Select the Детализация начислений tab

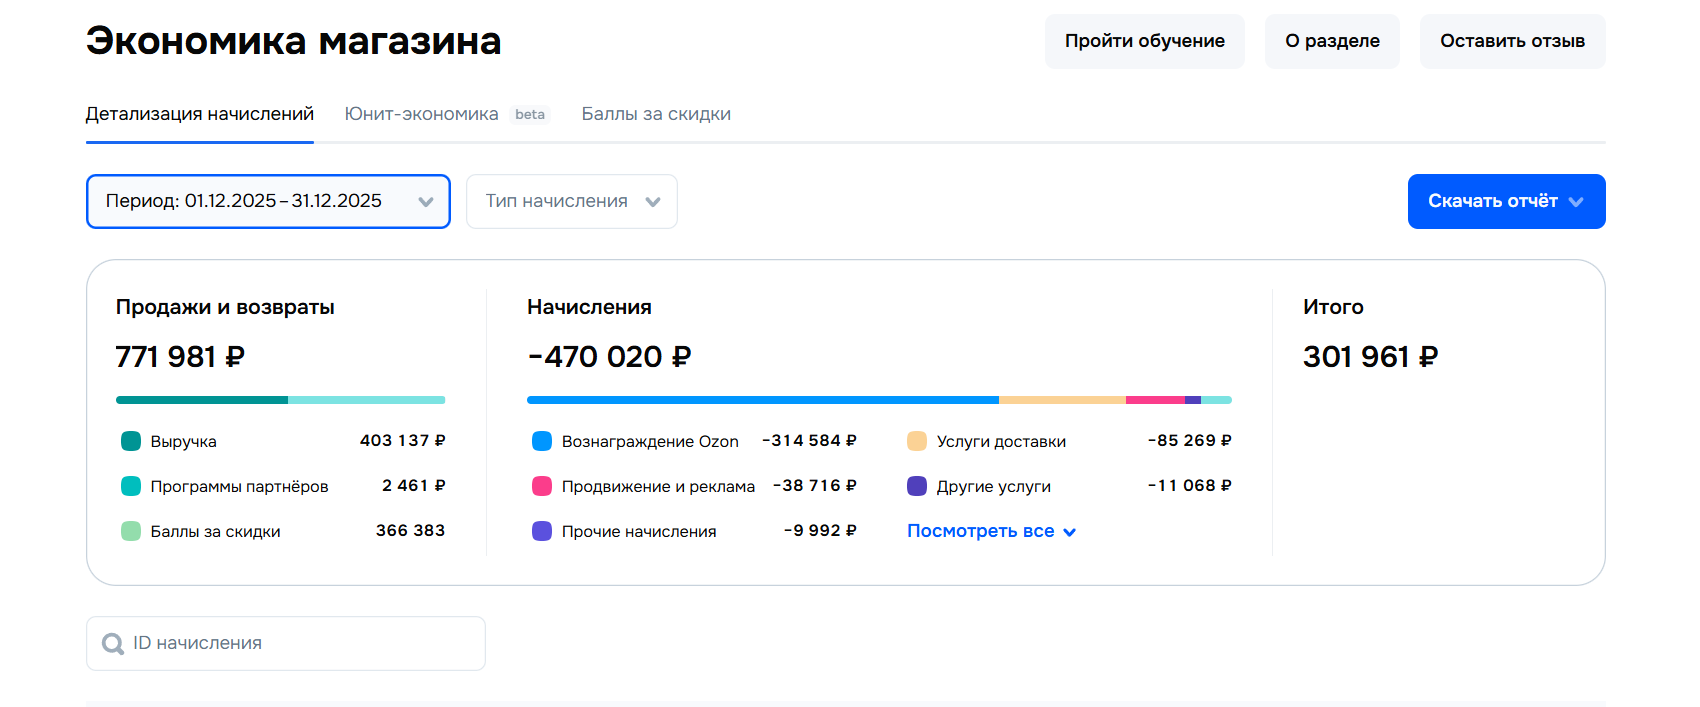pos(200,114)
